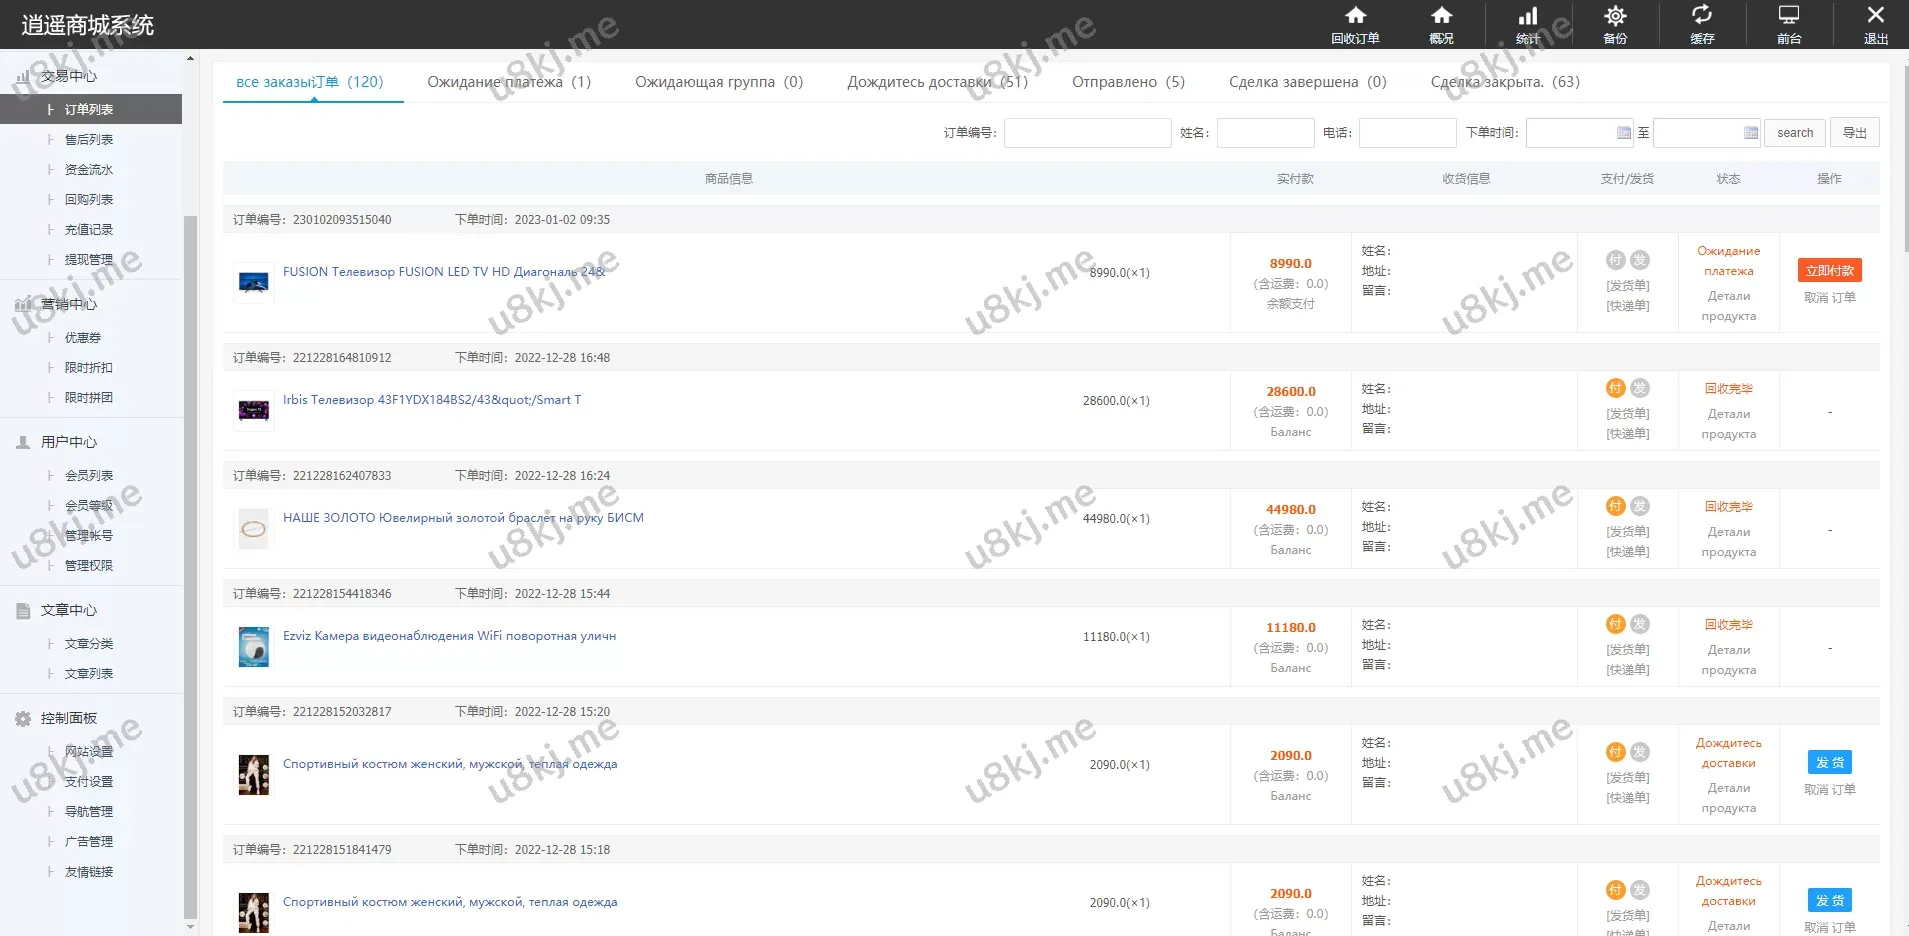Open the 前台 monitor icon
Image resolution: width=1909 pixels, height=936 pixels.
[x=1789, y=24]
